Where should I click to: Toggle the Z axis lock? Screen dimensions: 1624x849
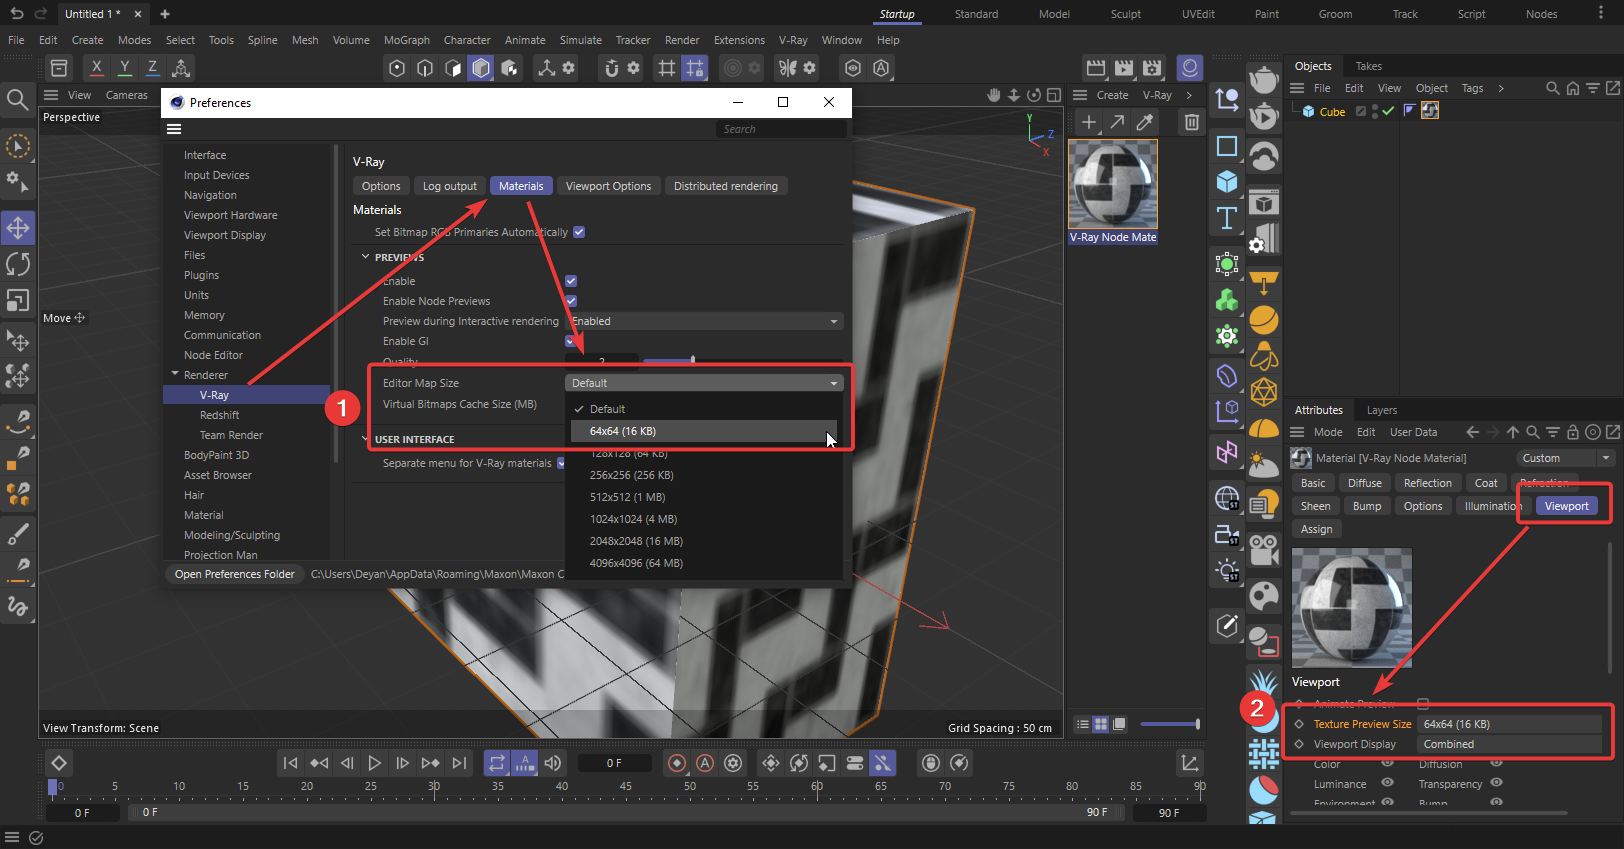[152, 67]
